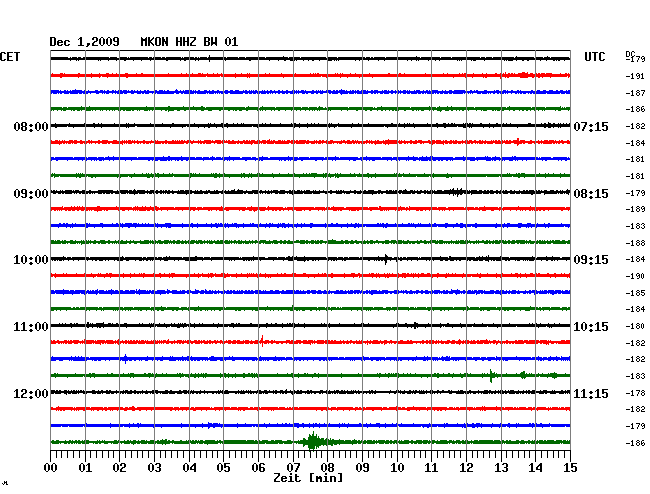Click the date label 'Dec 1,2009'
The height and width of the screenshot is (494, 650).
click(x=84, y=42)
